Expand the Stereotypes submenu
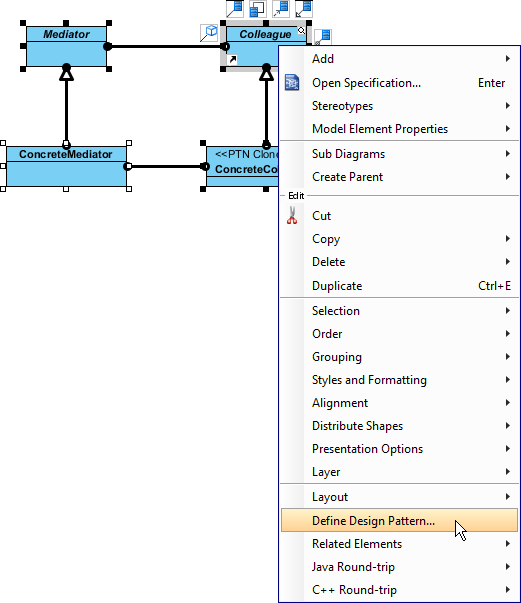This screenshot has height=603, width=521. (x=399, y=106)
